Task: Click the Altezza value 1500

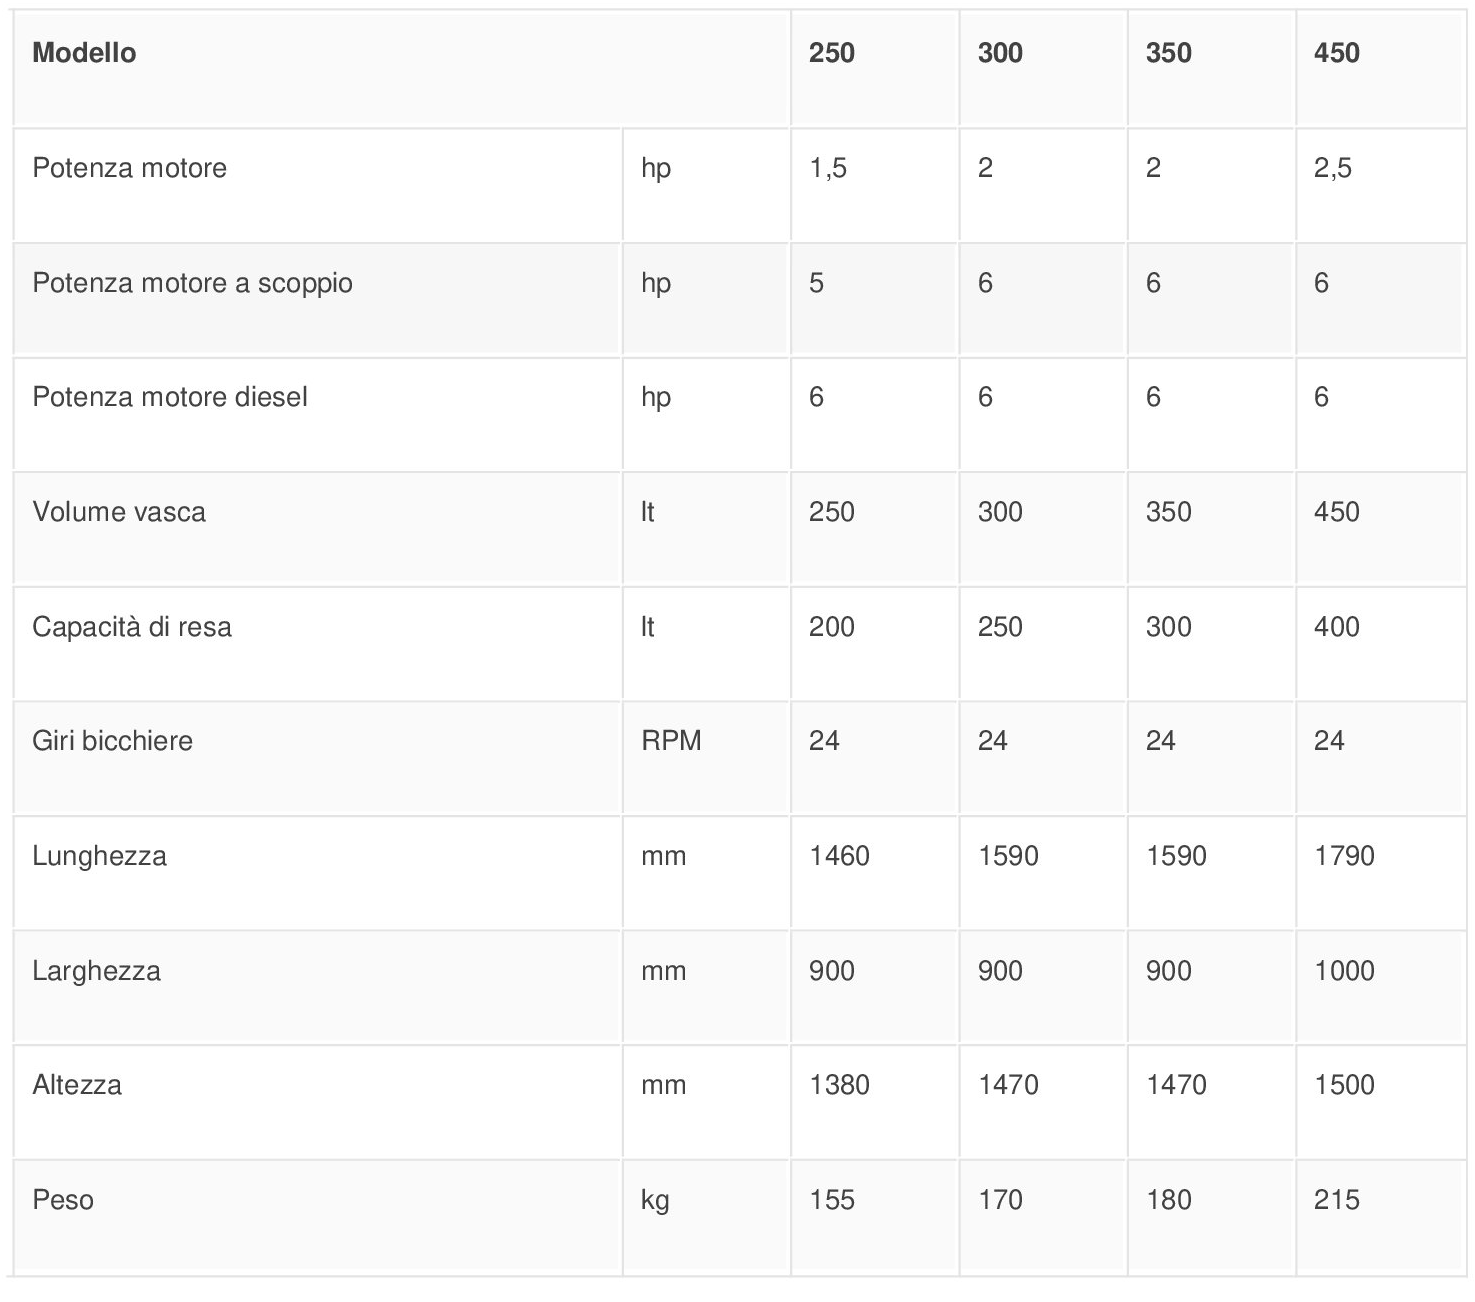Action: click(1344, 1085)
